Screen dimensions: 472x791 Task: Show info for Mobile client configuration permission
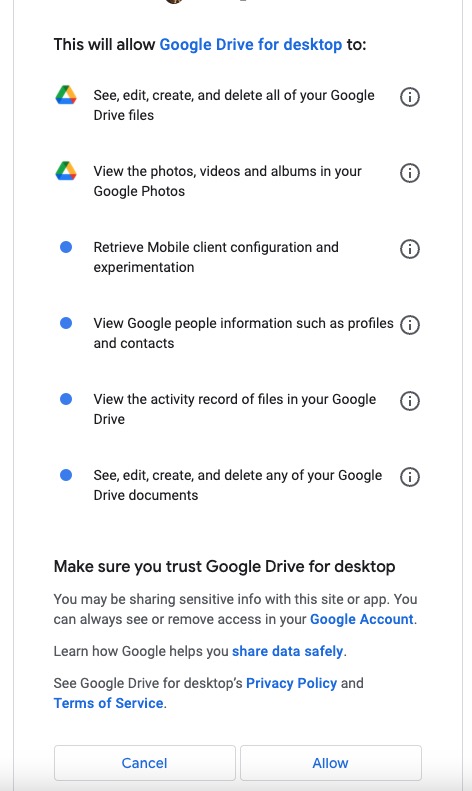[x=409, y=249]
